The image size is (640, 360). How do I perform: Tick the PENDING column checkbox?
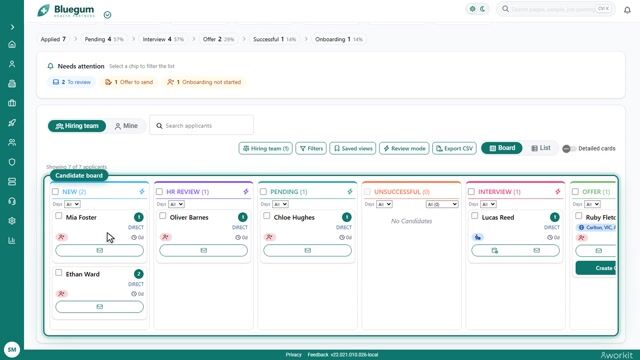tap(263, 191)
